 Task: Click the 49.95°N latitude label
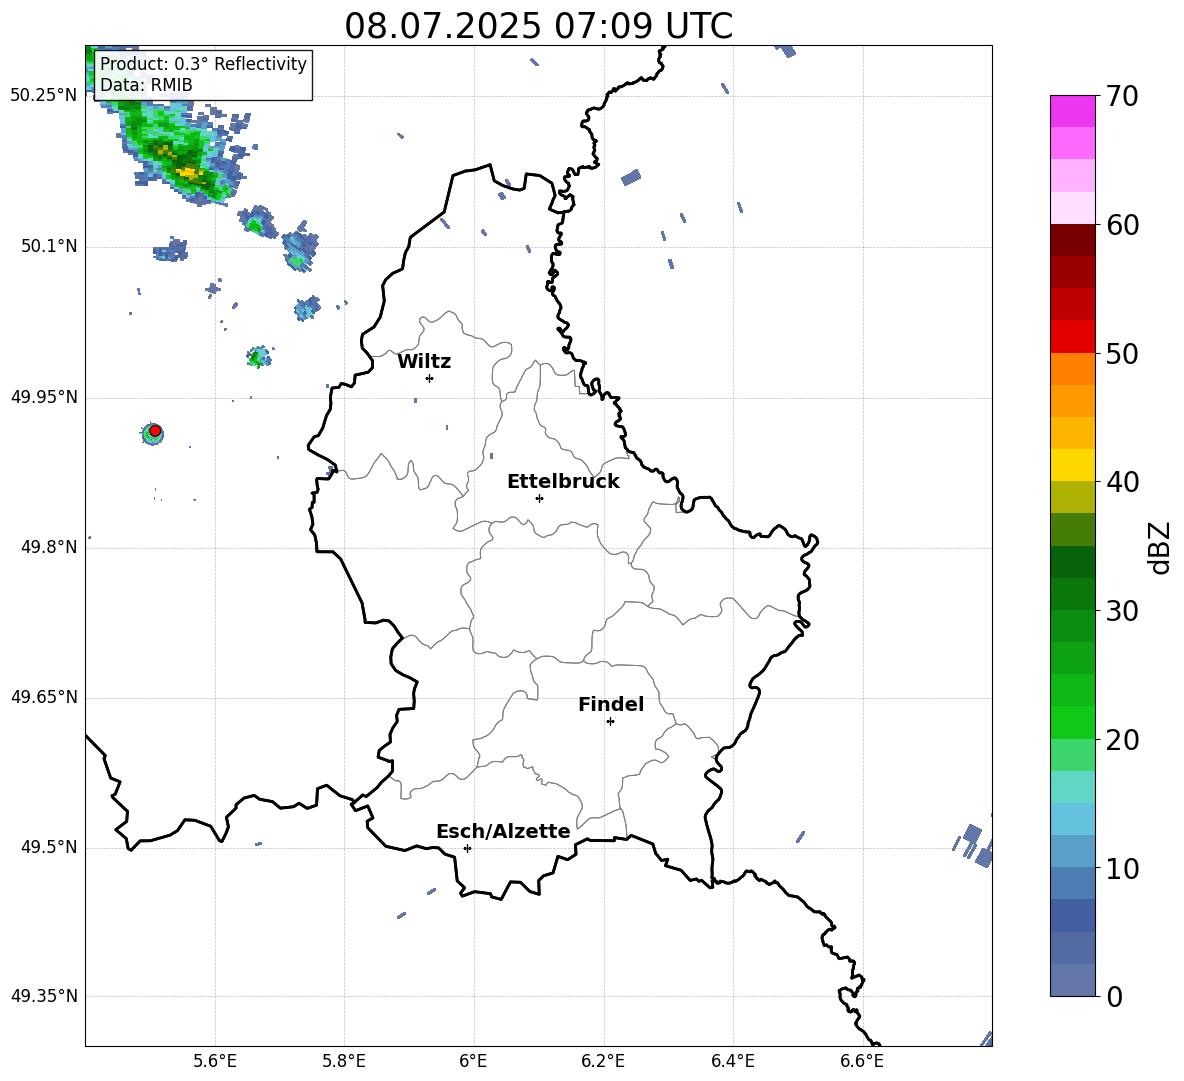point(44,397)
